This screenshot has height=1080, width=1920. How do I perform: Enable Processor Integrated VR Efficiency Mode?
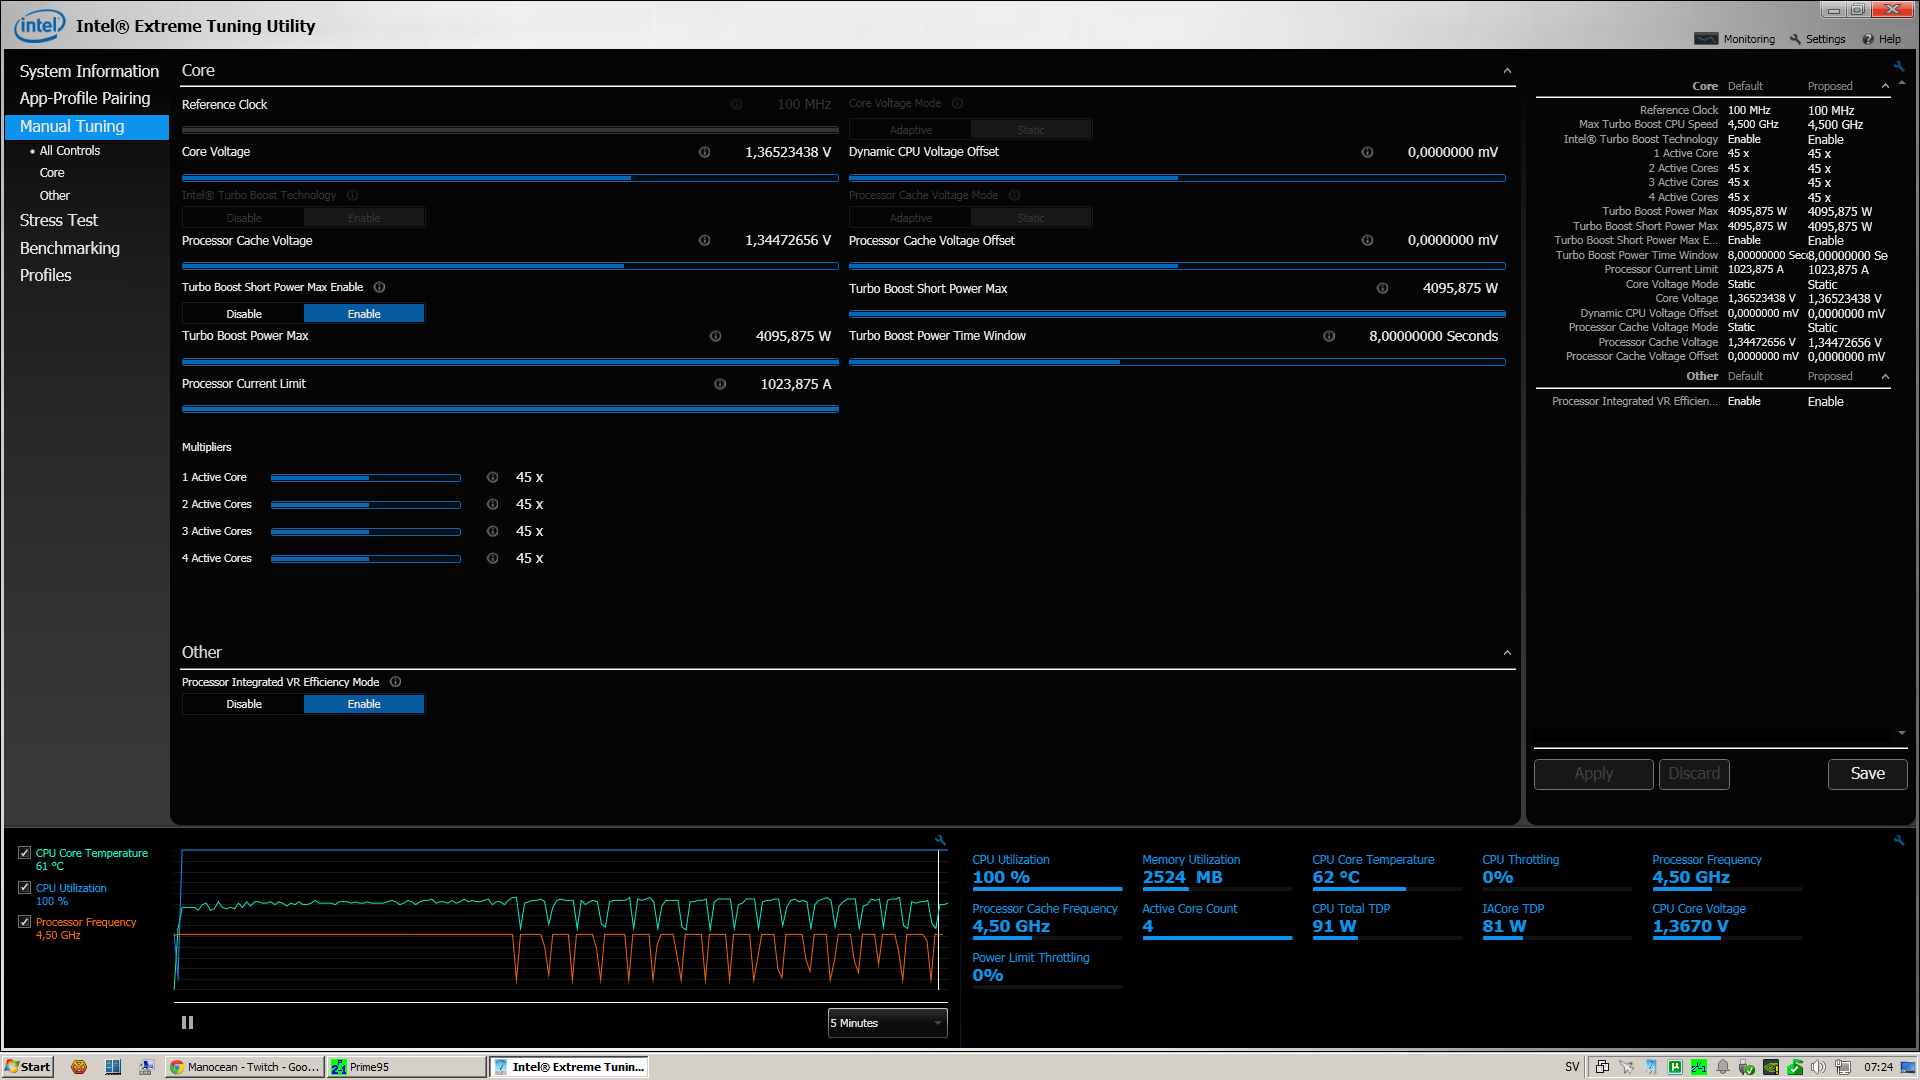pyautogui.click(x=364, y=704)
